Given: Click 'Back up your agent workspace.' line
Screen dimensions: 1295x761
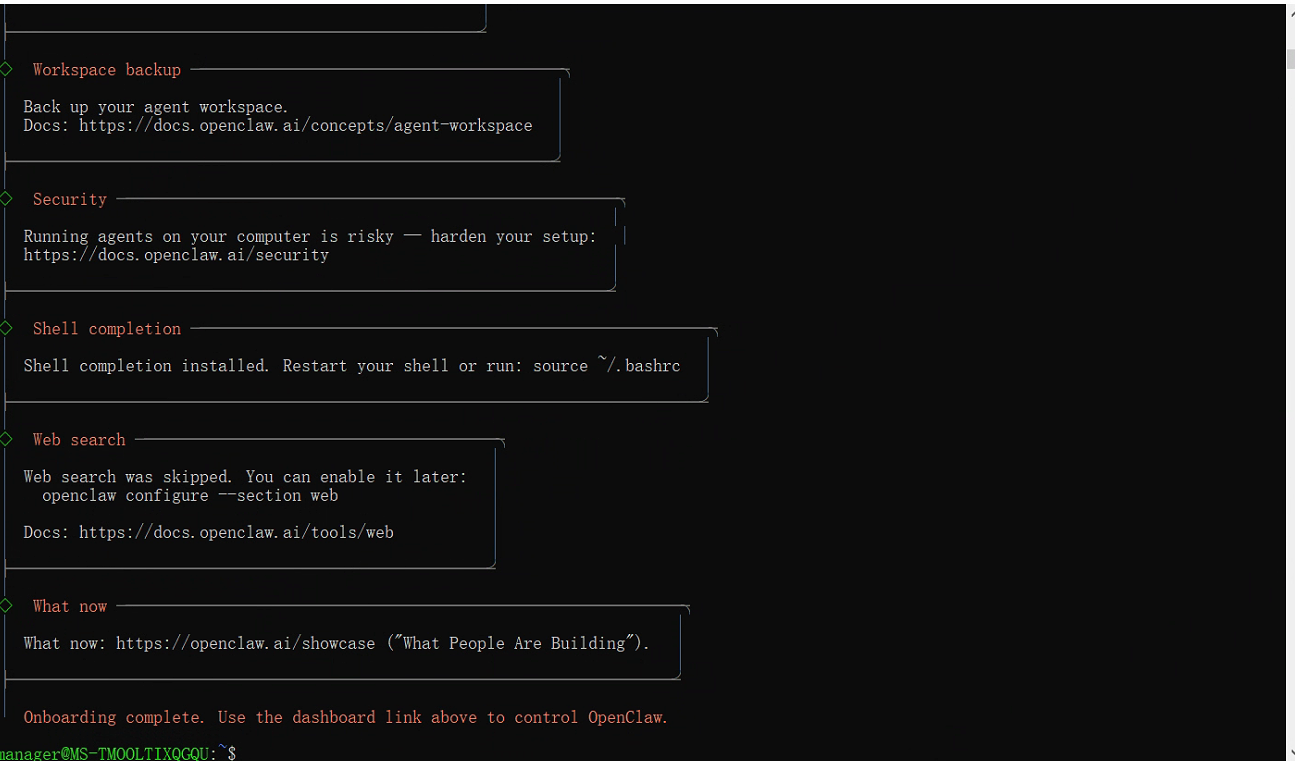Looking at the screenshot, I should tap(156, 107).
